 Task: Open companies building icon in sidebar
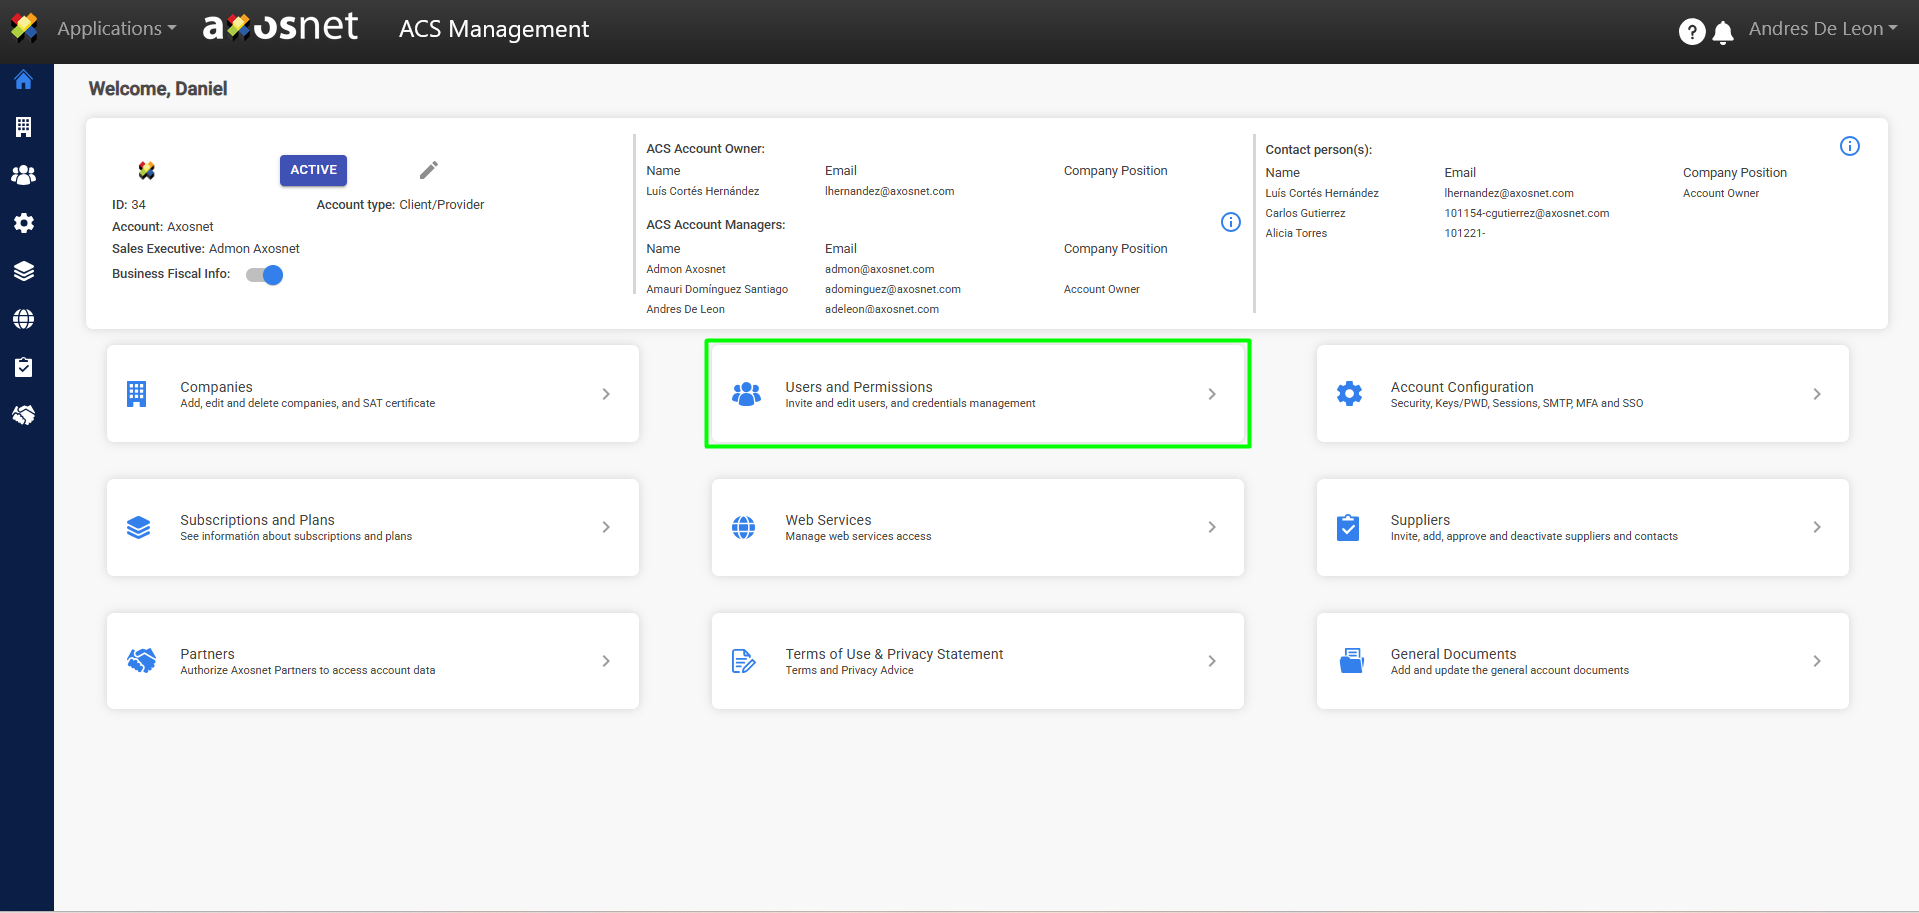pyautogui.click(x=24, y=127)
